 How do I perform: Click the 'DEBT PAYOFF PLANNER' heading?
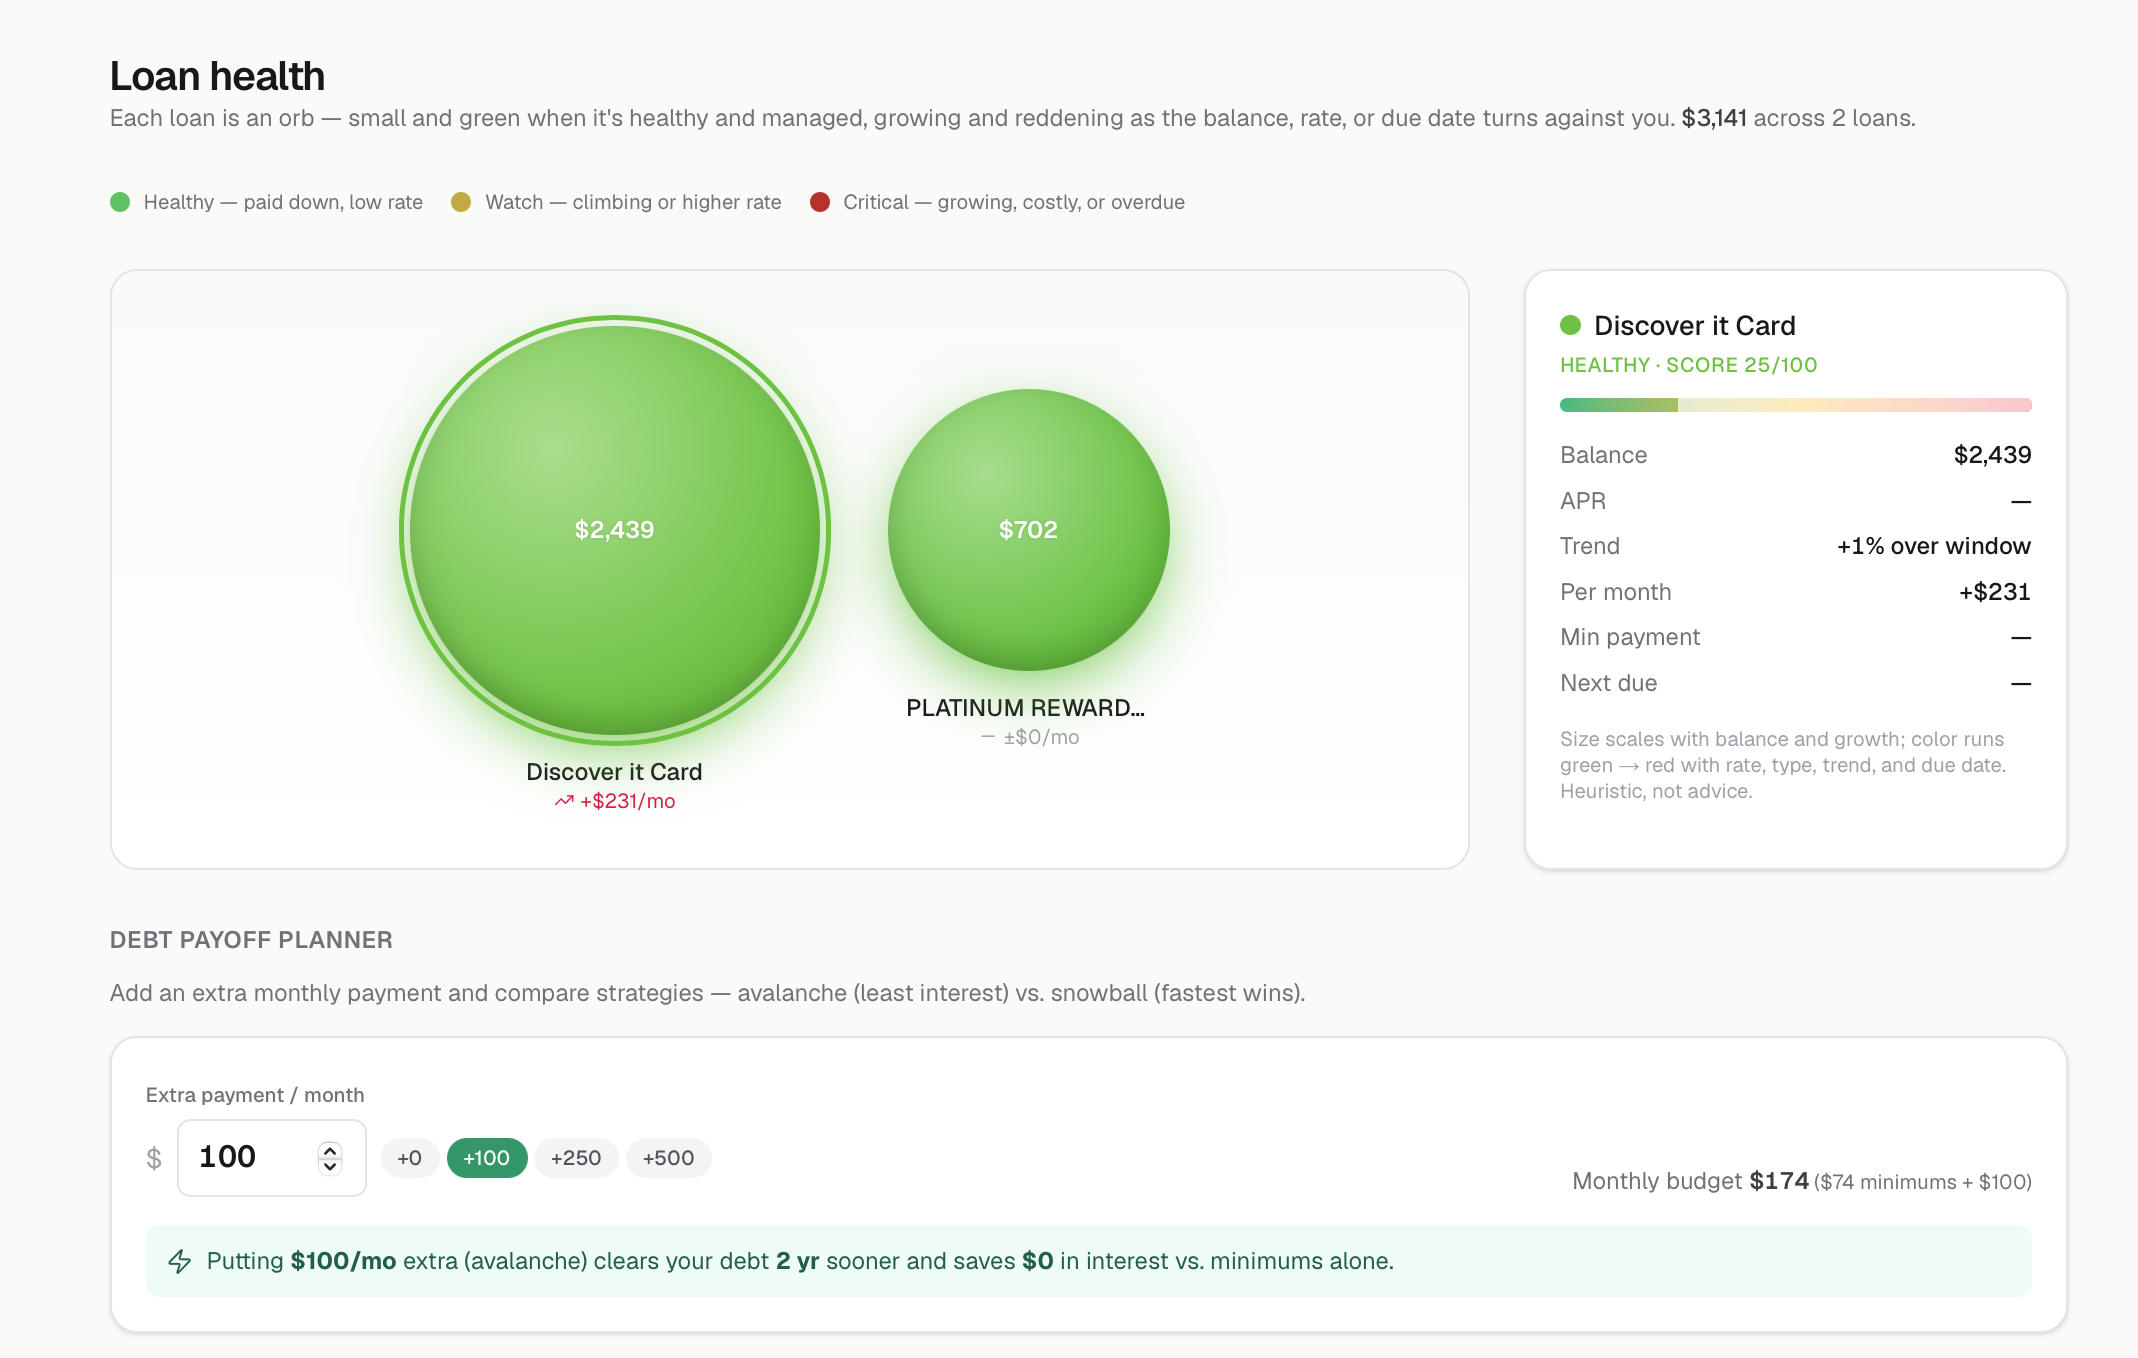pos(251,940)
